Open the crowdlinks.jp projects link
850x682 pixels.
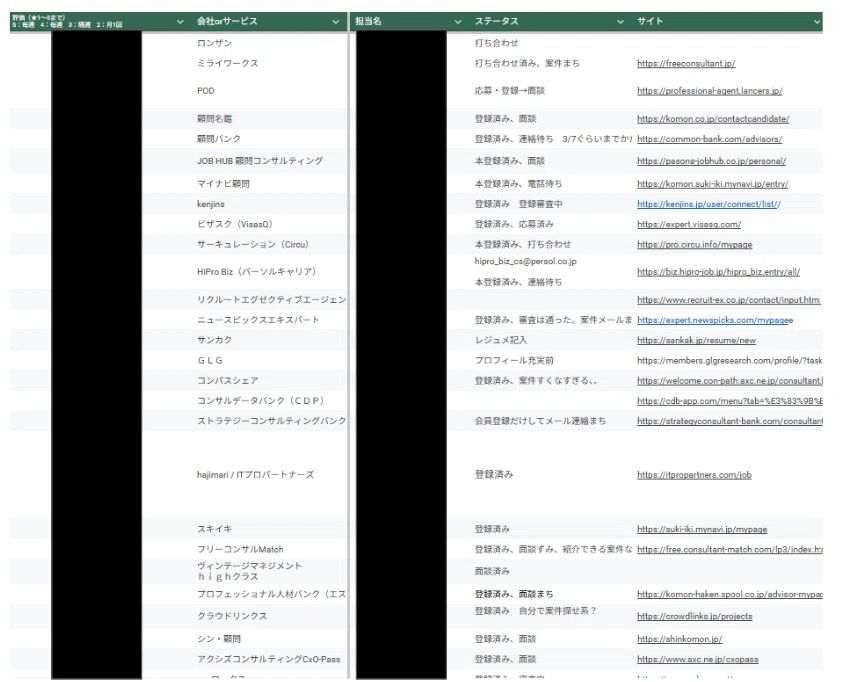[x=694, y=616]
